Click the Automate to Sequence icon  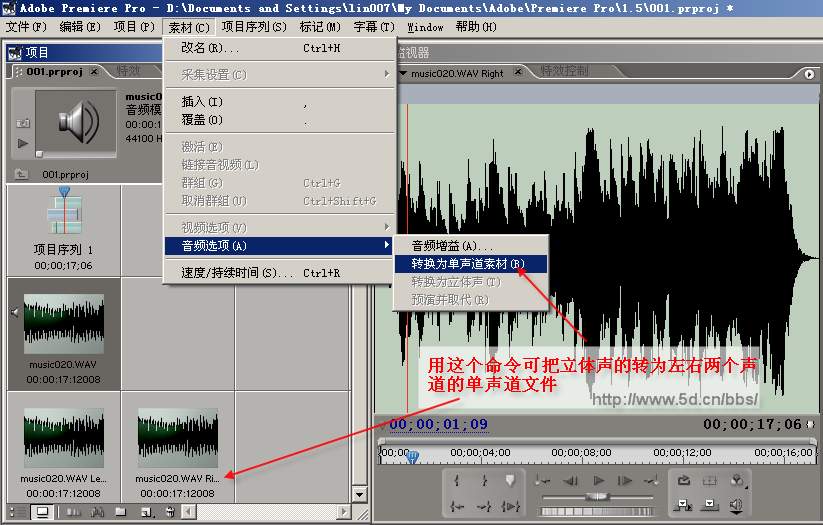(x=73, y=511)
